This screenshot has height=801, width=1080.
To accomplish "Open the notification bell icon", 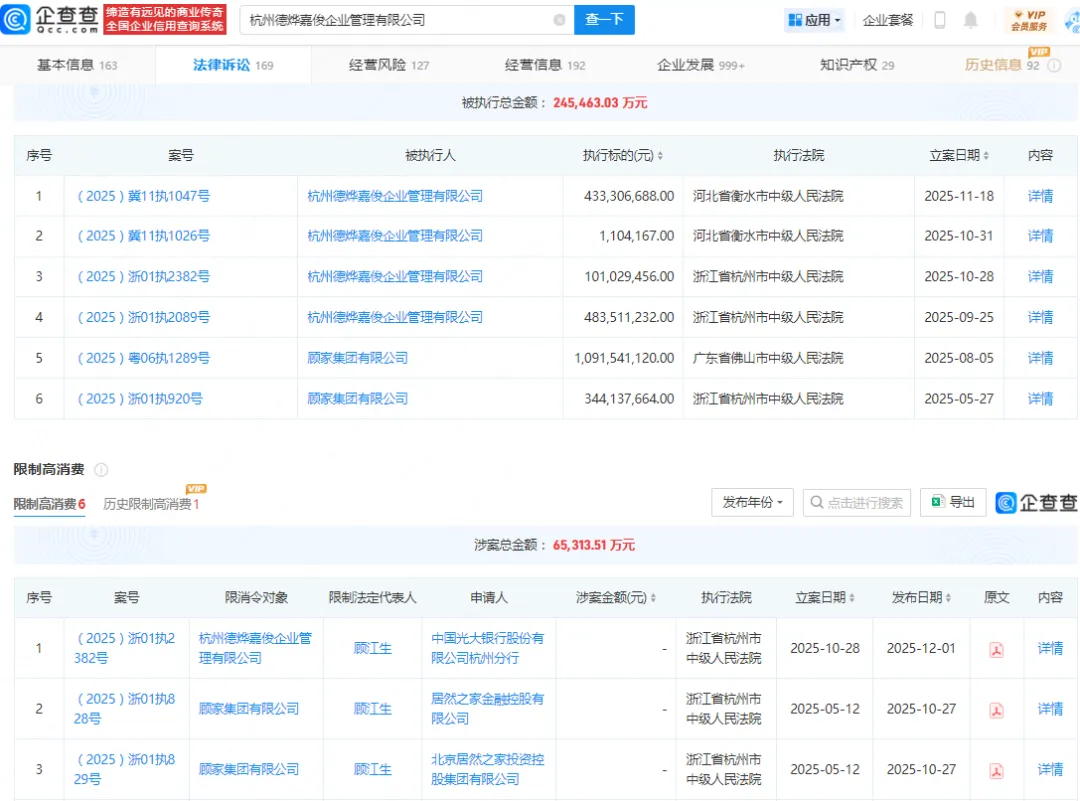I will coord(970,20).
